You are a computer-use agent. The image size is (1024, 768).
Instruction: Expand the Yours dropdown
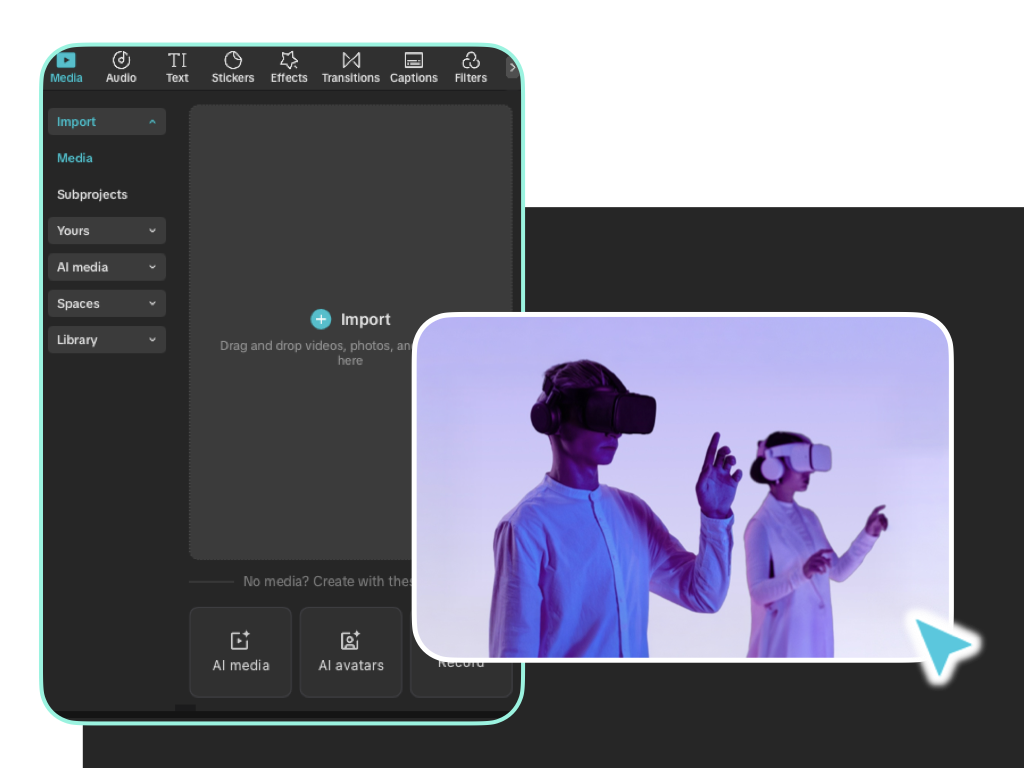click(154, 230)
